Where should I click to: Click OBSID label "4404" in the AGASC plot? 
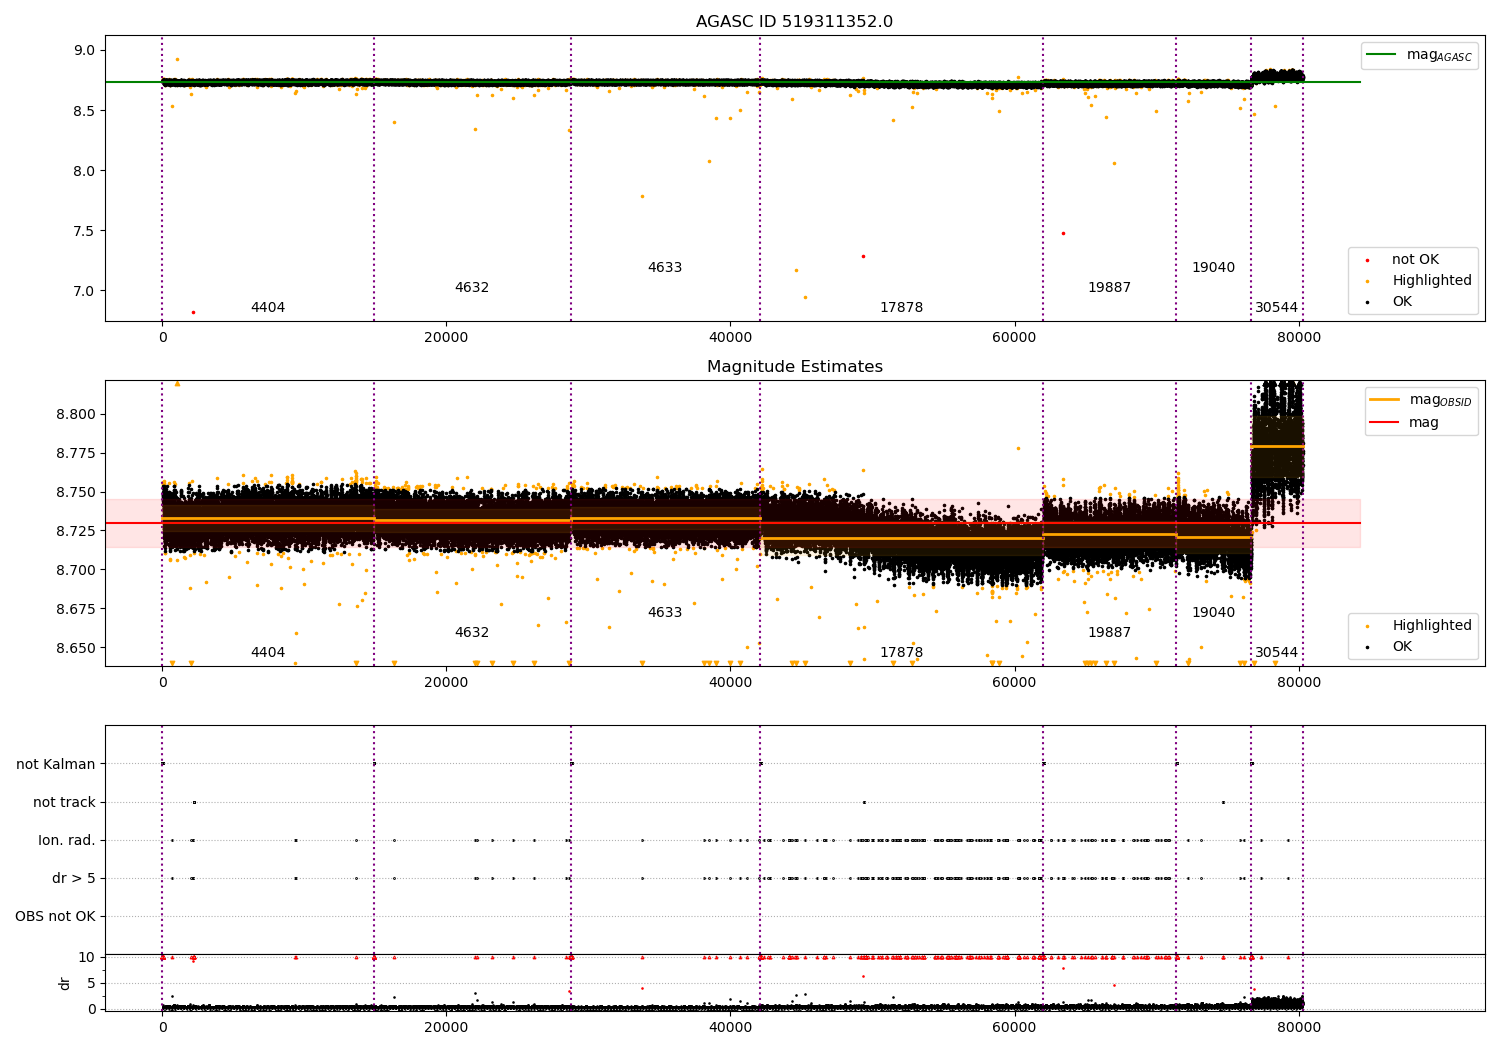point(268,308)
